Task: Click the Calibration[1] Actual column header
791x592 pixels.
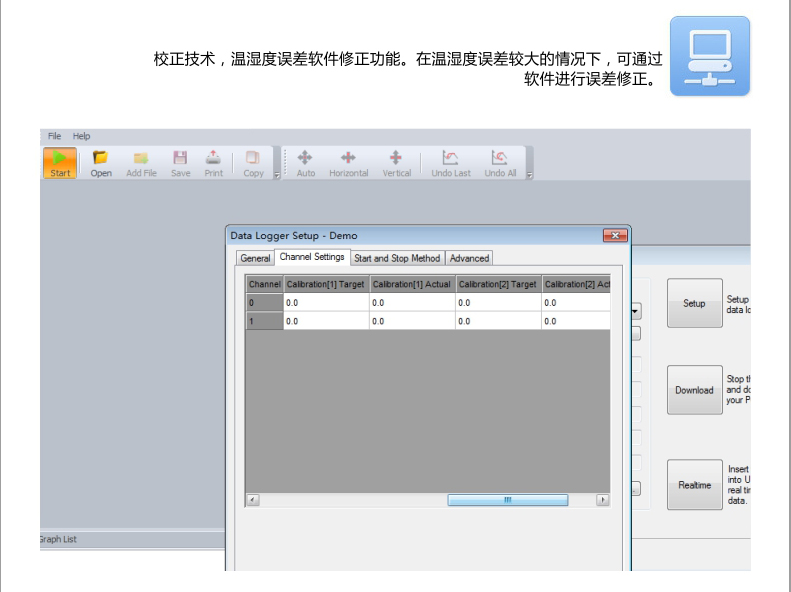Action: 412,284
